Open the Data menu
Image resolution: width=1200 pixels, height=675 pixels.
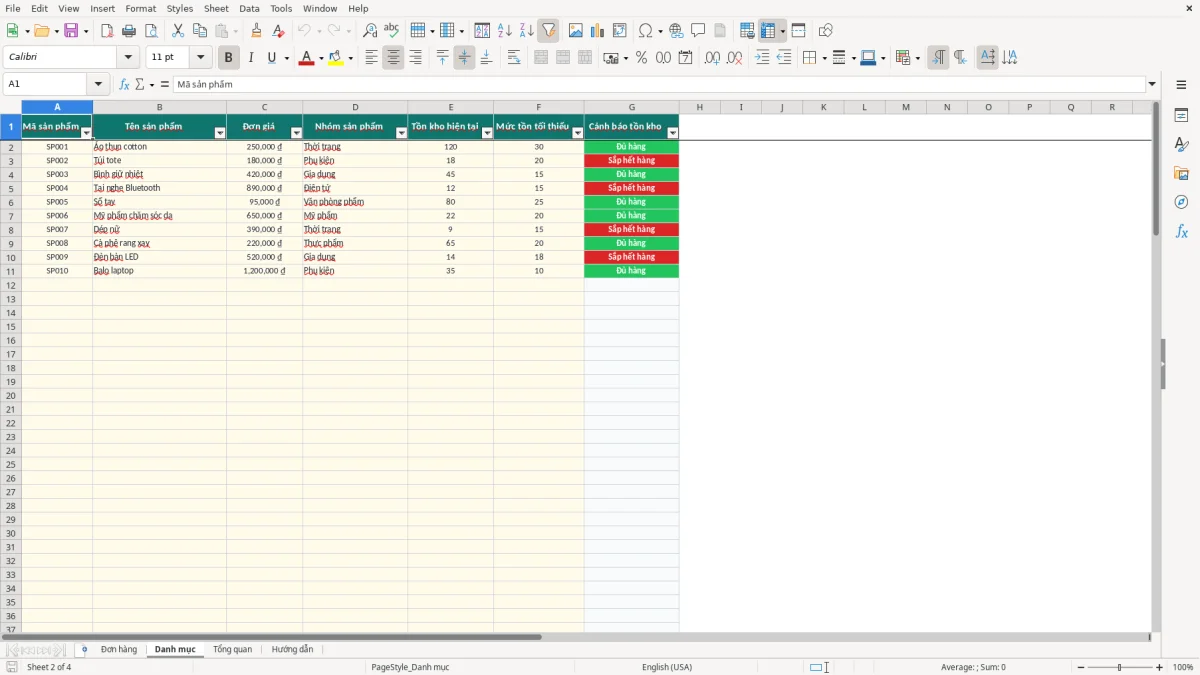[249, 8]
